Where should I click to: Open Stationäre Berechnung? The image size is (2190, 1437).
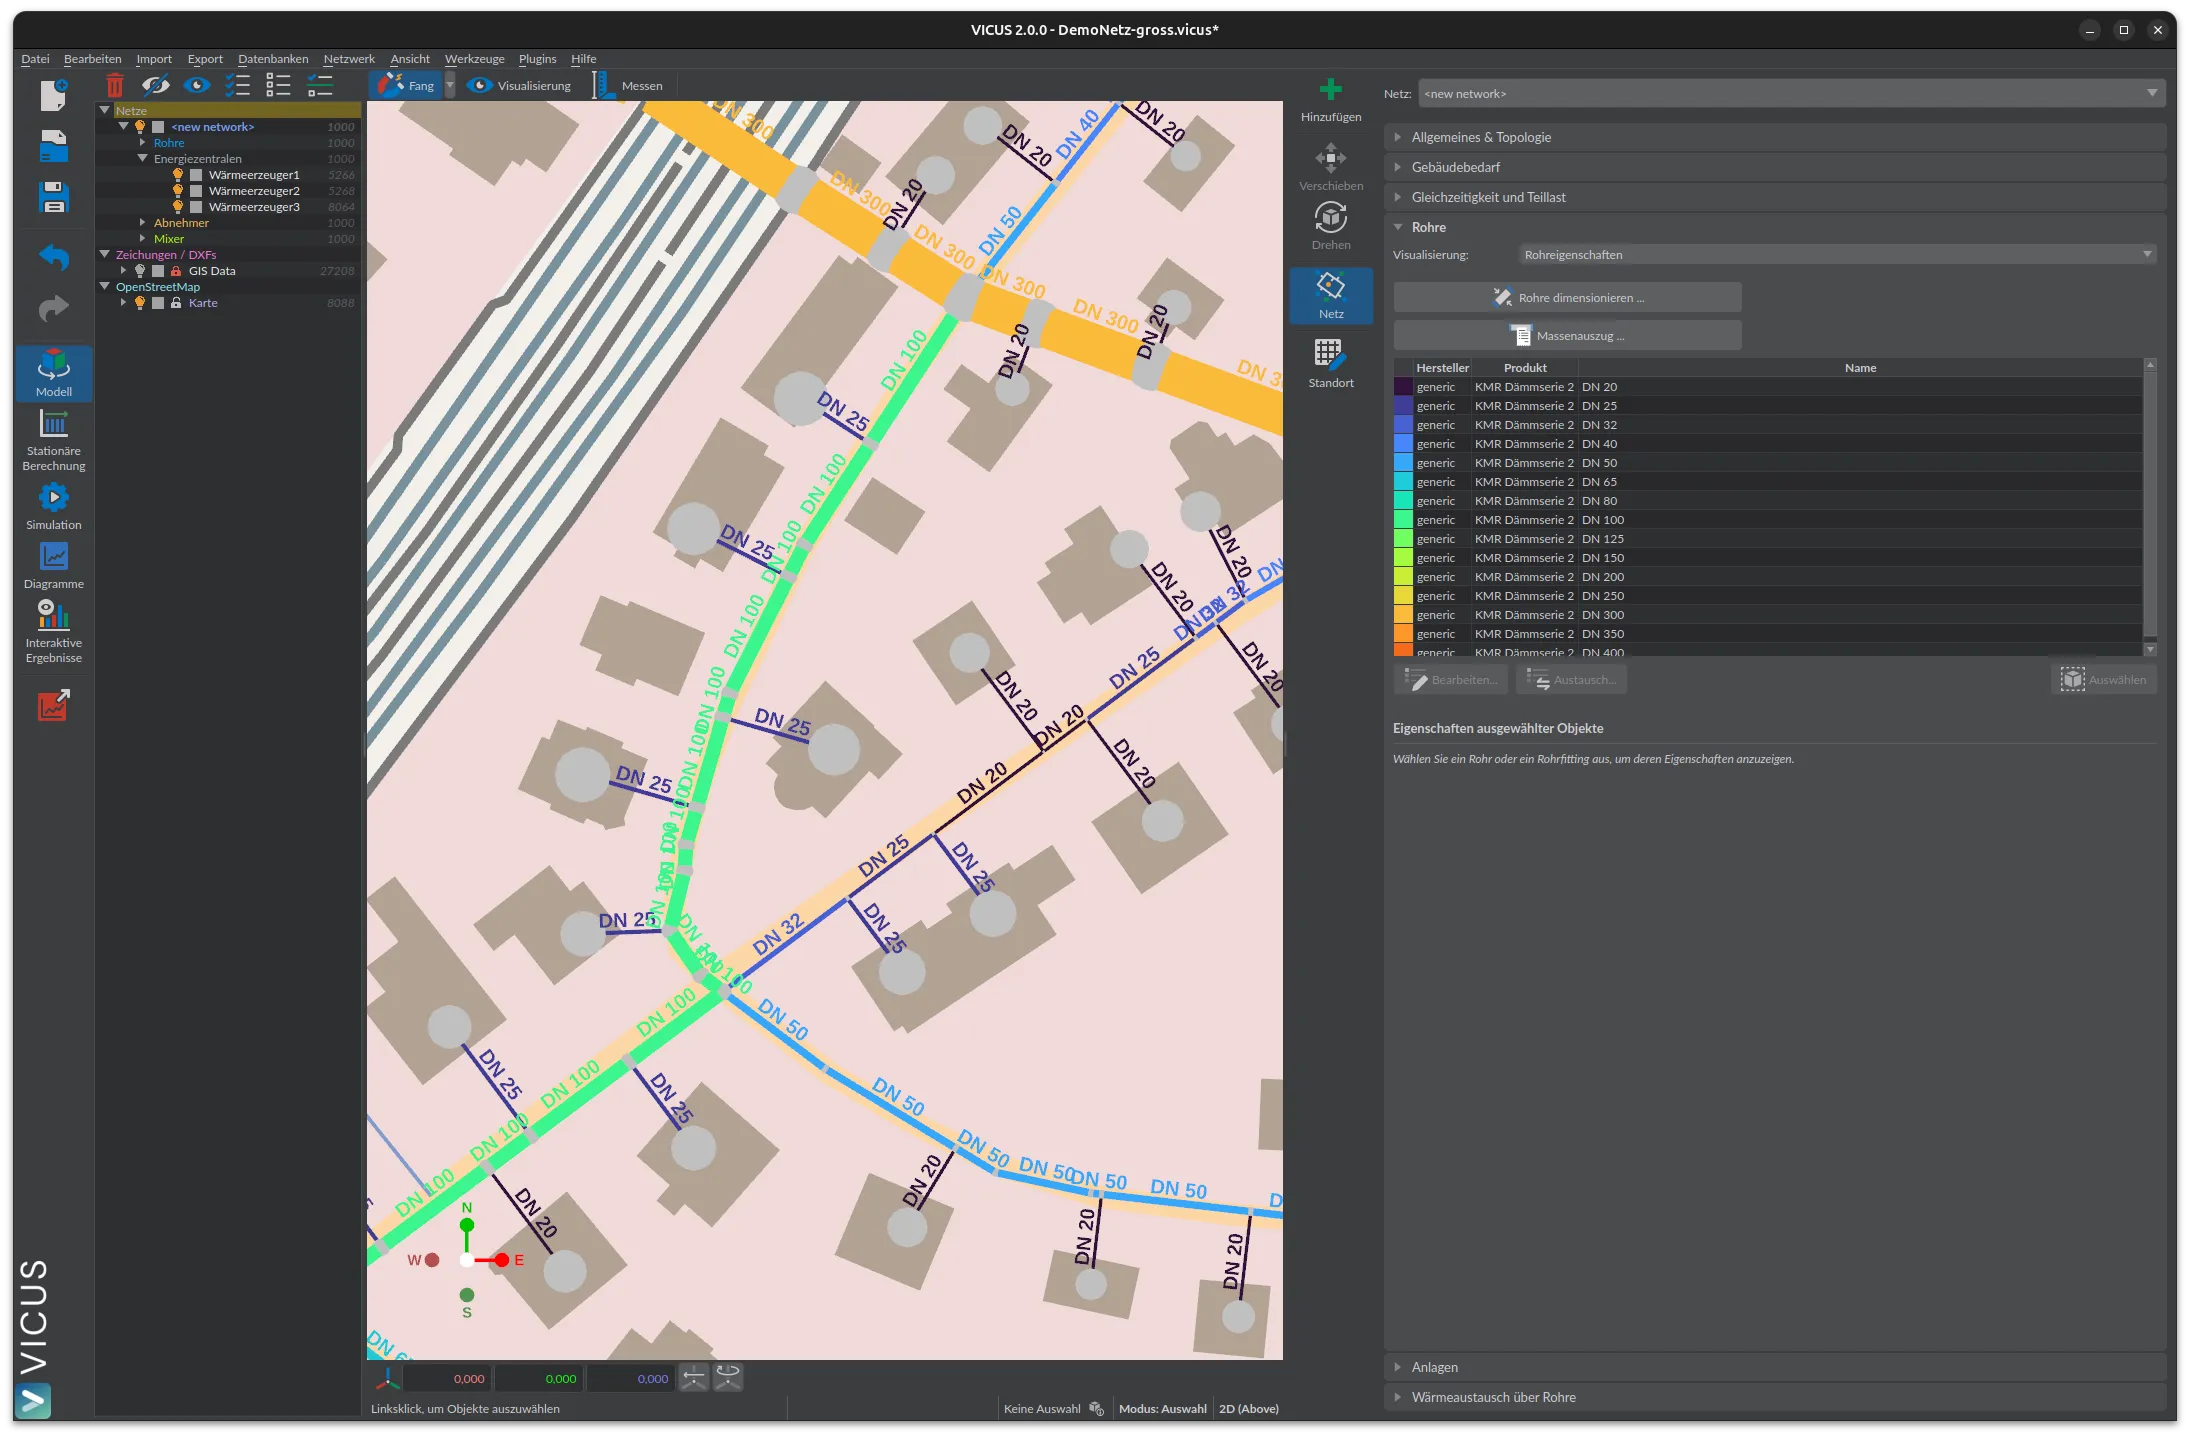[x=54, y=440]
